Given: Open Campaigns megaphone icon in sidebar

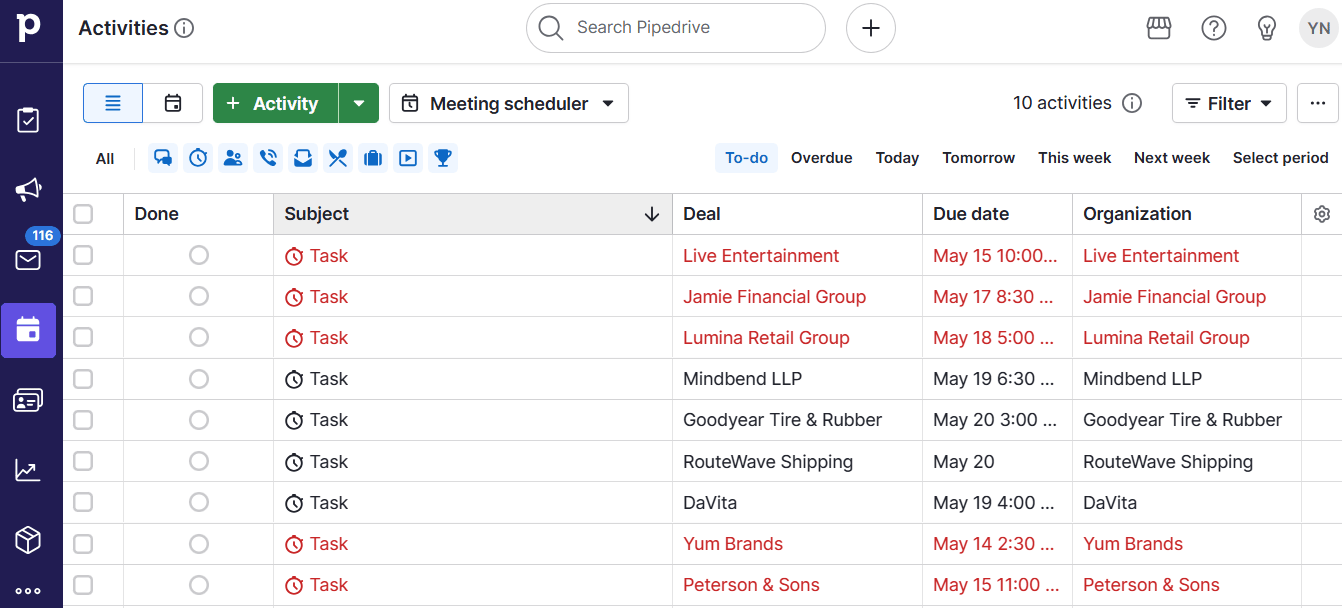Looking at the screenshot, I should [x=28, y=189].
